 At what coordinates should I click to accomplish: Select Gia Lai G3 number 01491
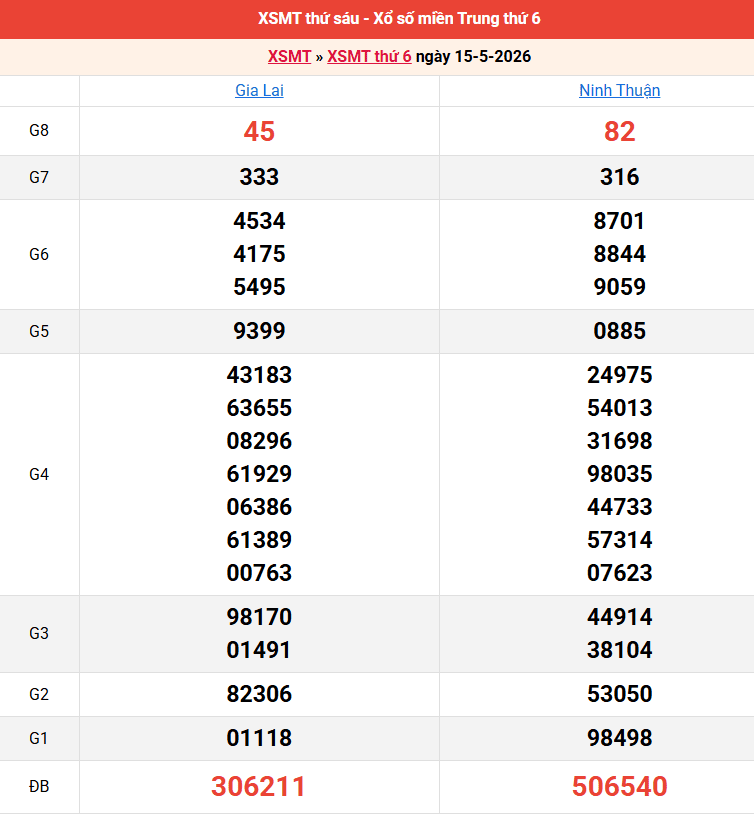259,650
